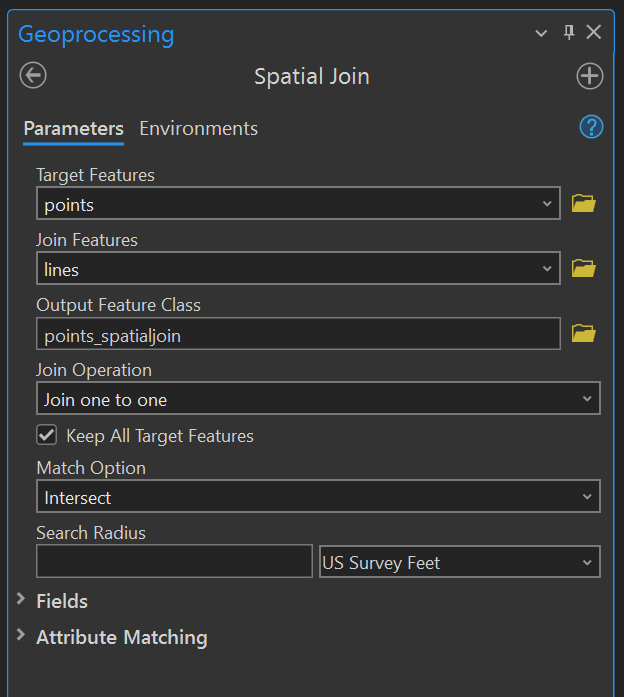Expand the Fields section
Viewport: 624px width, 697px height.
pos(62,601)
